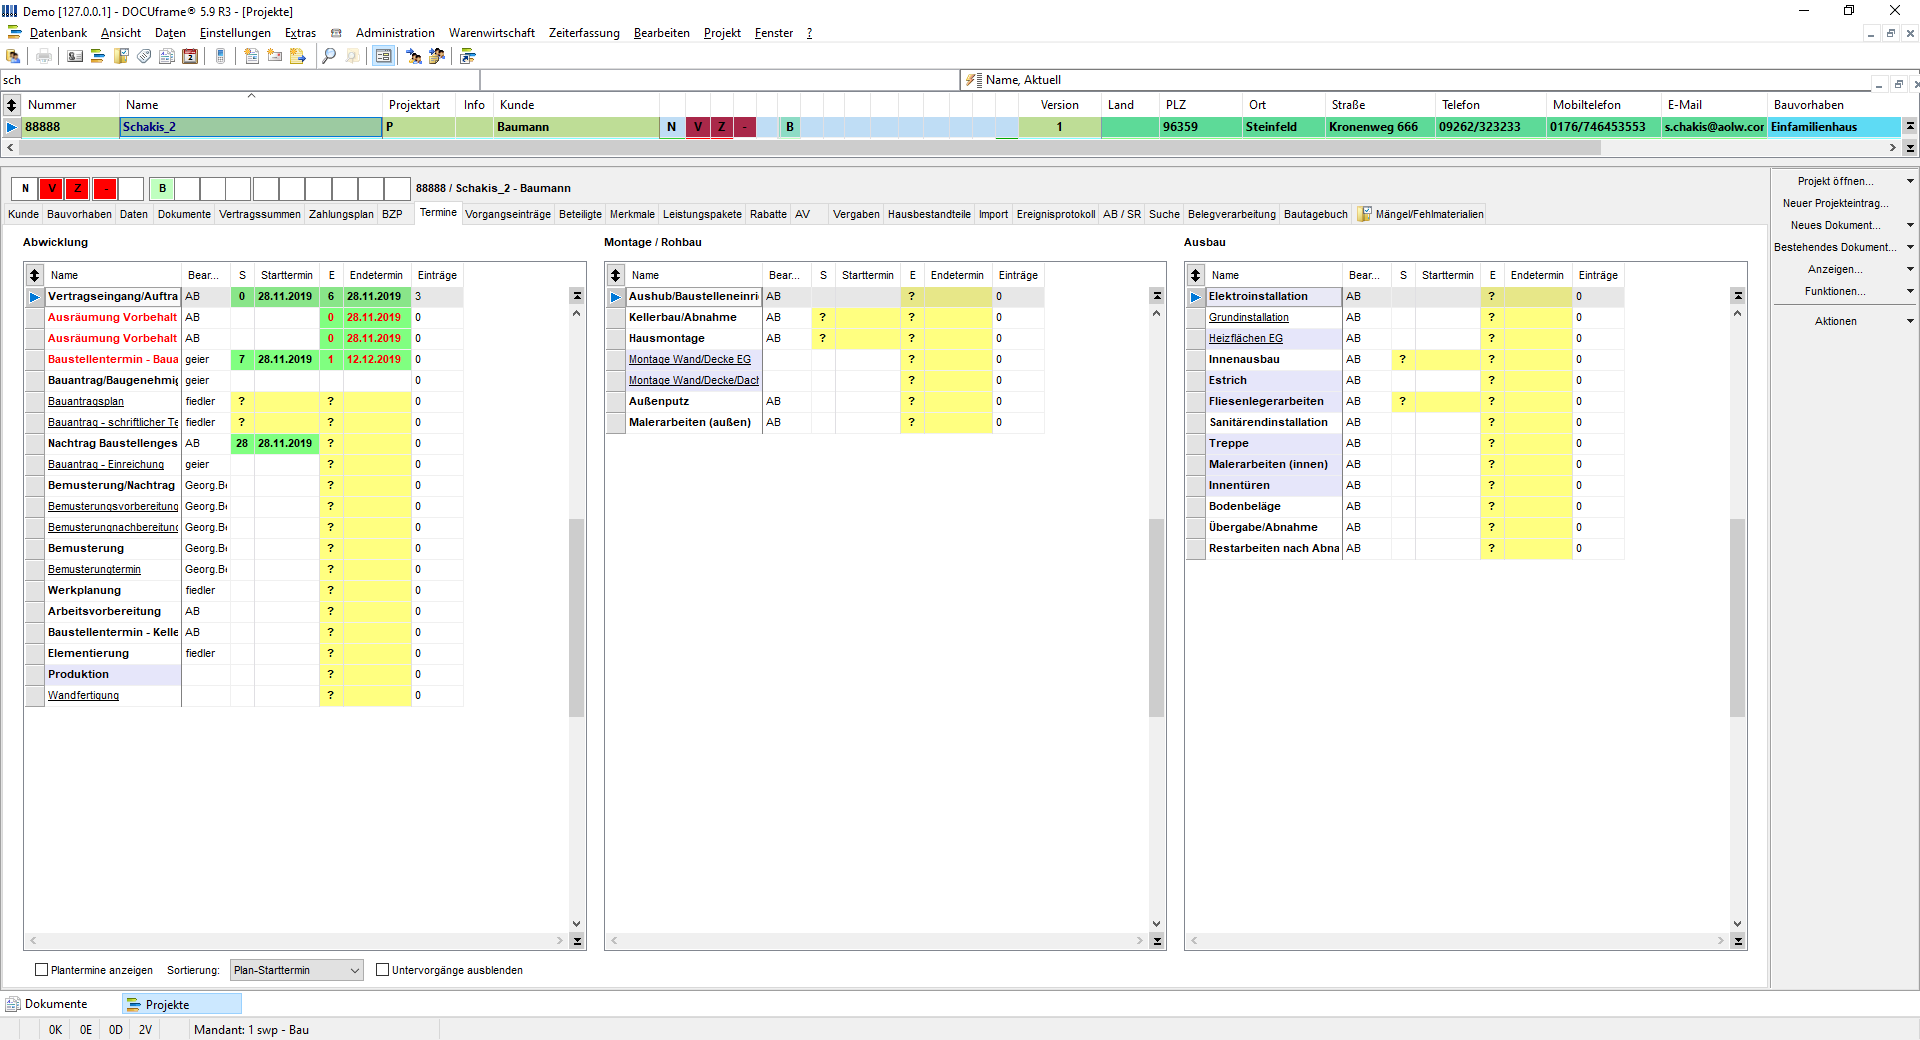The width and height of the screenshot is (1920, 1040).
Task: Click the mobile phone toolbar icon
Action: tap(220, 56)
